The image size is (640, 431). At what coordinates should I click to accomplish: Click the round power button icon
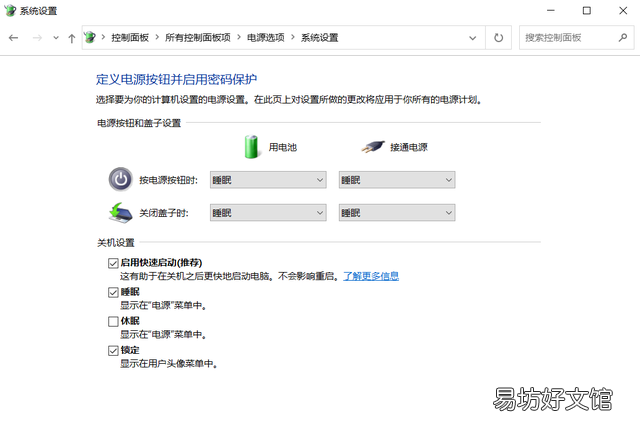tap(120, 179)
